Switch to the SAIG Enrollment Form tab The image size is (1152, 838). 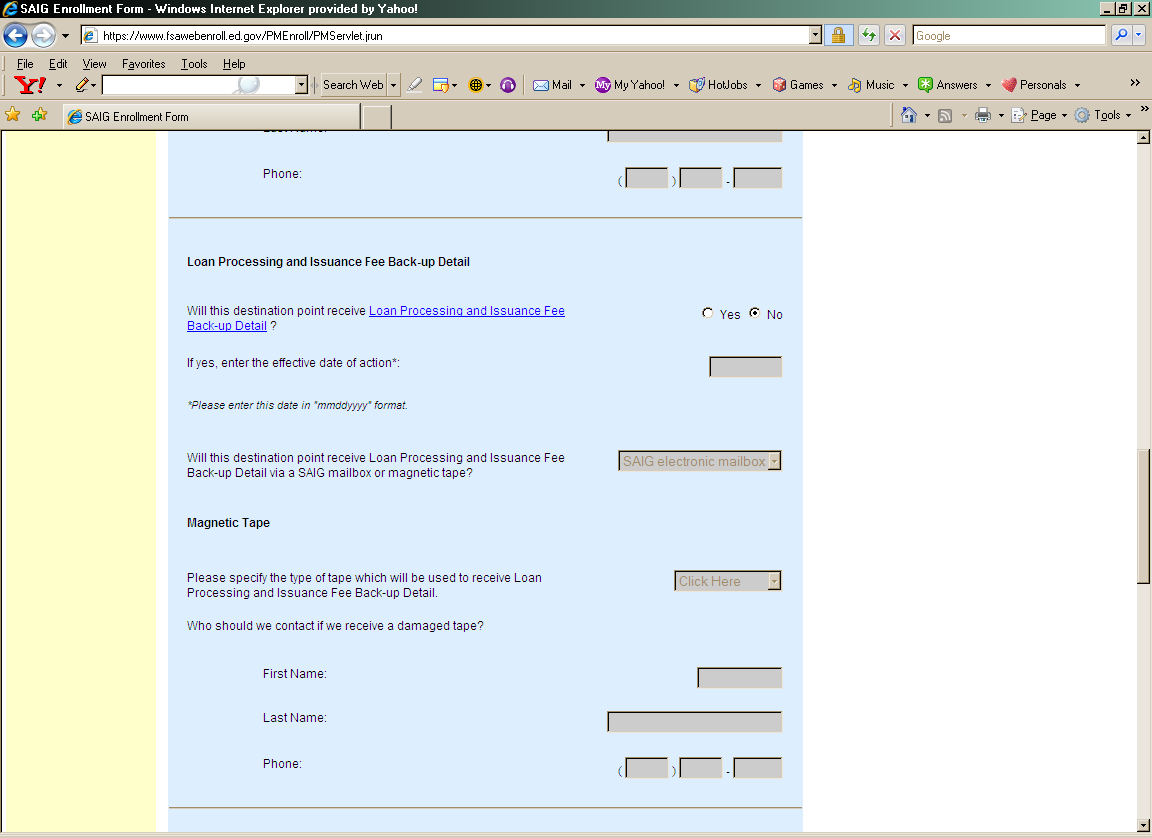(x=210, y=117)
